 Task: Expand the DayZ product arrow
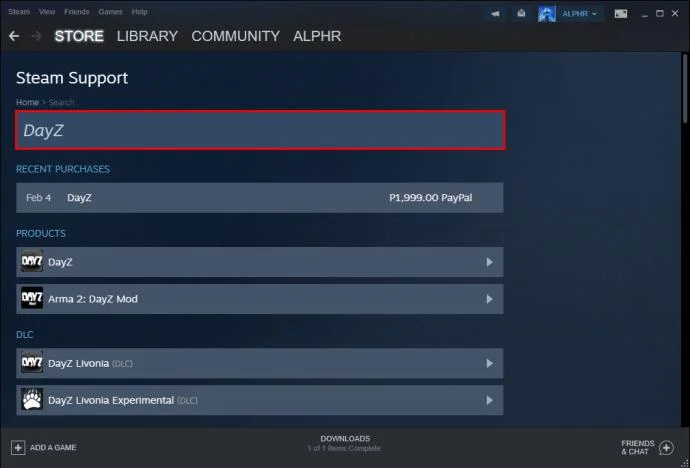click(x=489, y=262)
